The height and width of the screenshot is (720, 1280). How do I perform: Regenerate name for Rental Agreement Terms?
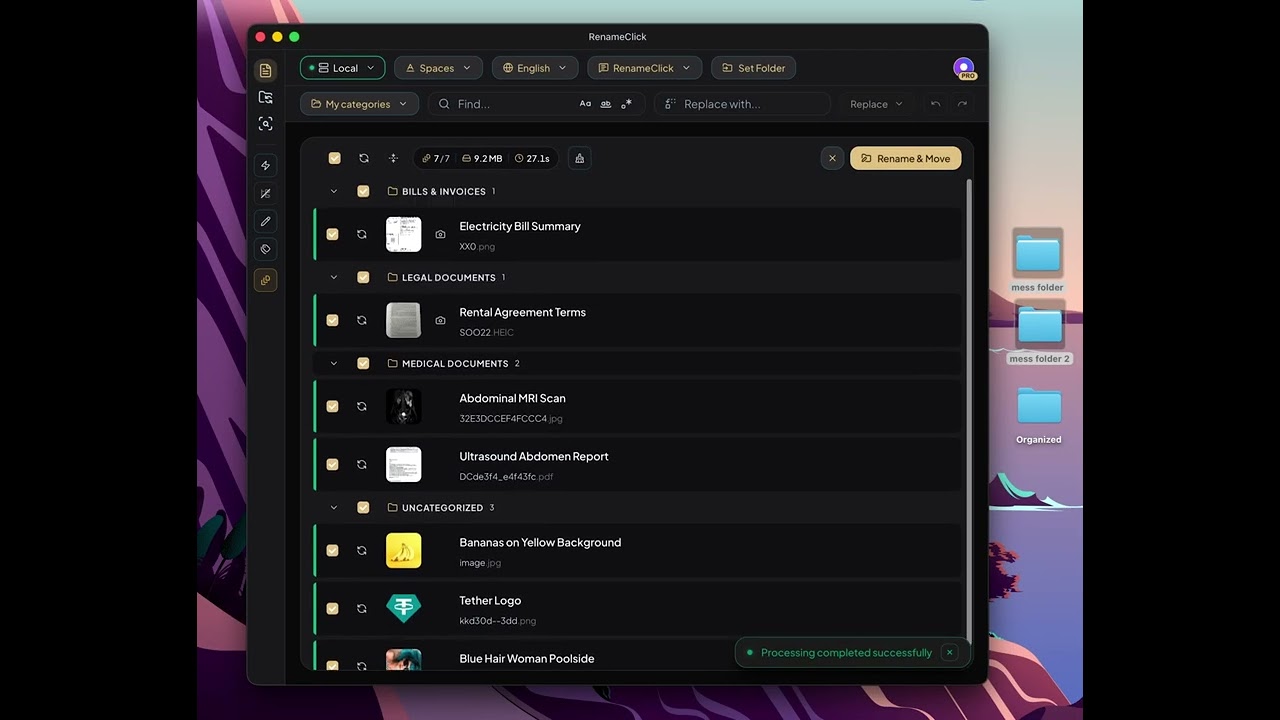pyautogui.click(x=362, y=320)
